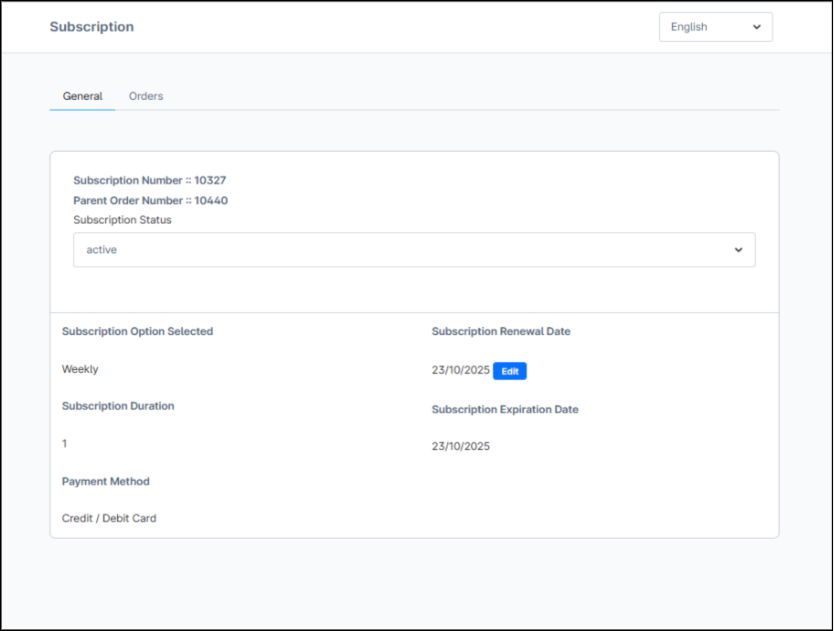Click the Payment Method heading
Viewport: 834px width, 631px height.
point(105,481)
